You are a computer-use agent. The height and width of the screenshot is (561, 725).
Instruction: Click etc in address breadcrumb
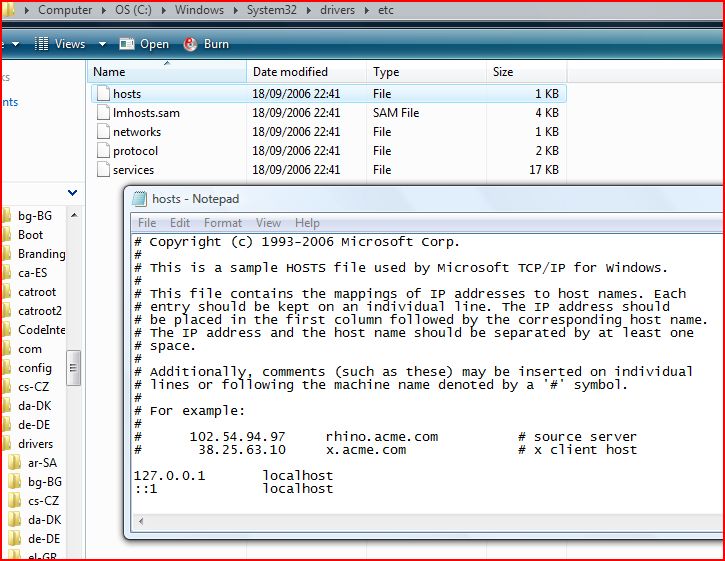[386, 10]
